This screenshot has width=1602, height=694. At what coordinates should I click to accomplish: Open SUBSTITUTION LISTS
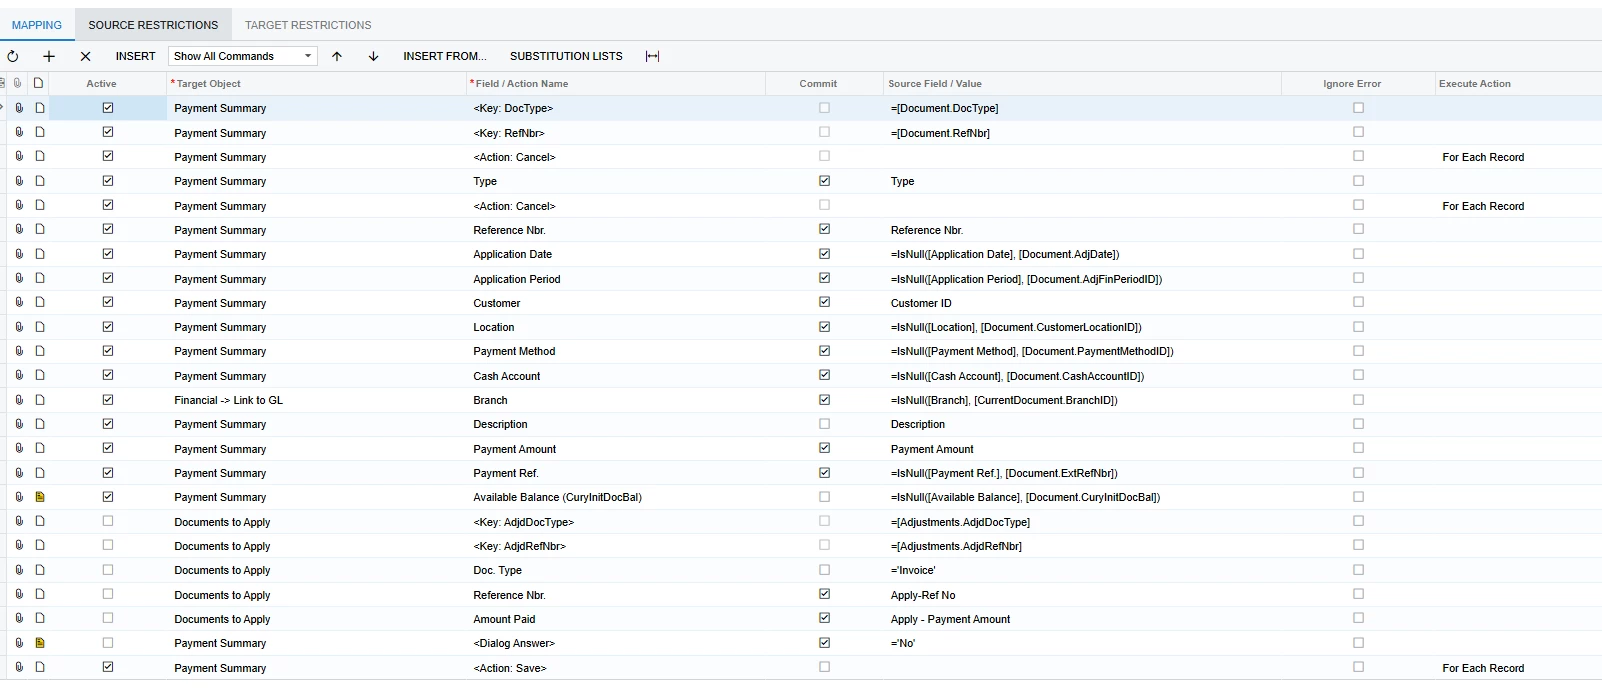(x=566, y=56)
